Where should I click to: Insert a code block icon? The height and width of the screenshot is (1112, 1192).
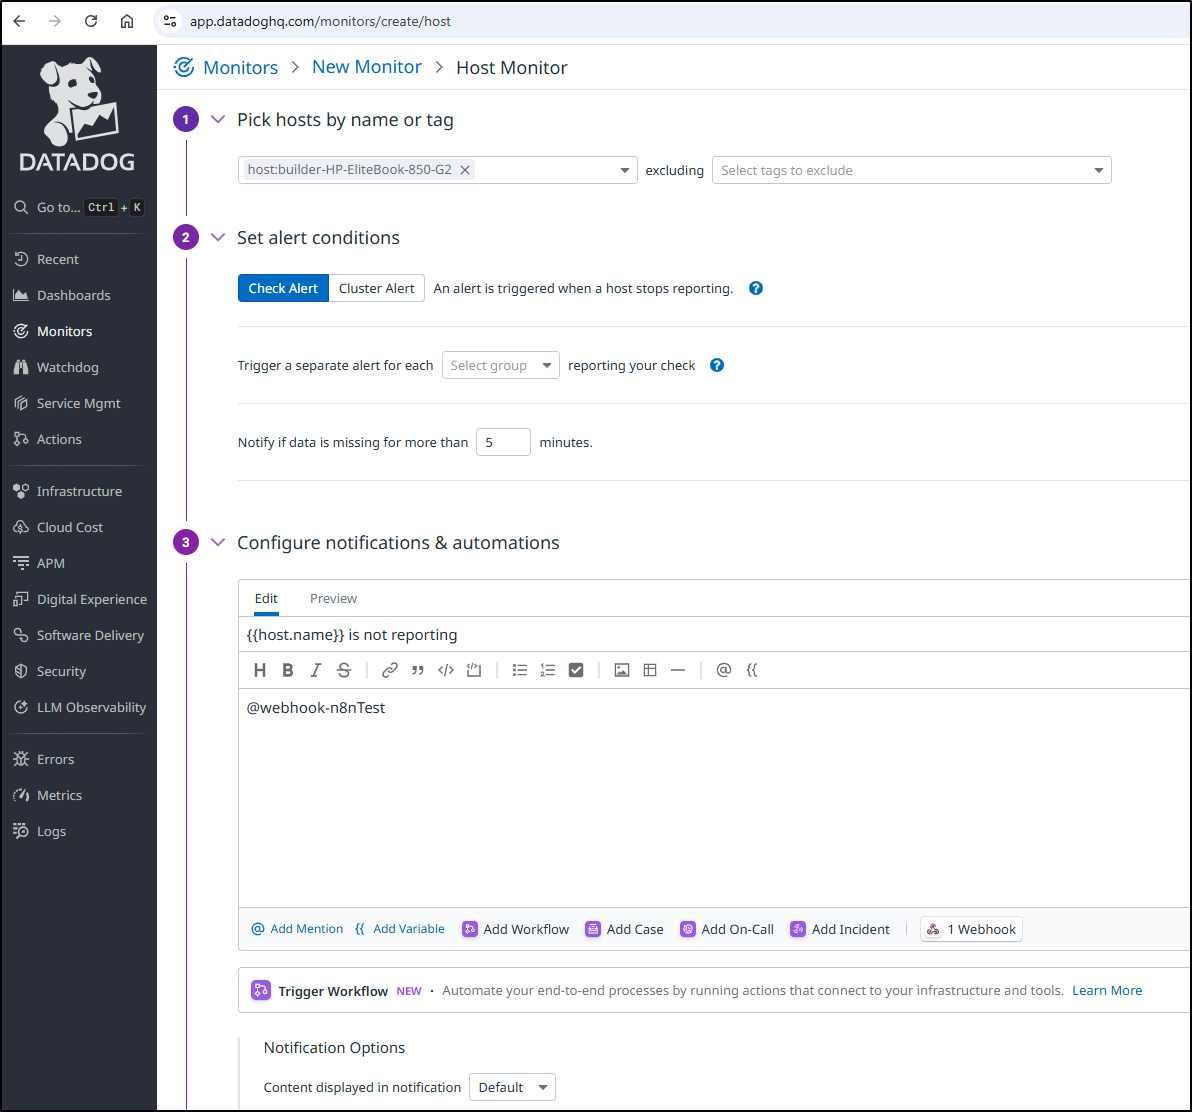(x=474, y=670)
